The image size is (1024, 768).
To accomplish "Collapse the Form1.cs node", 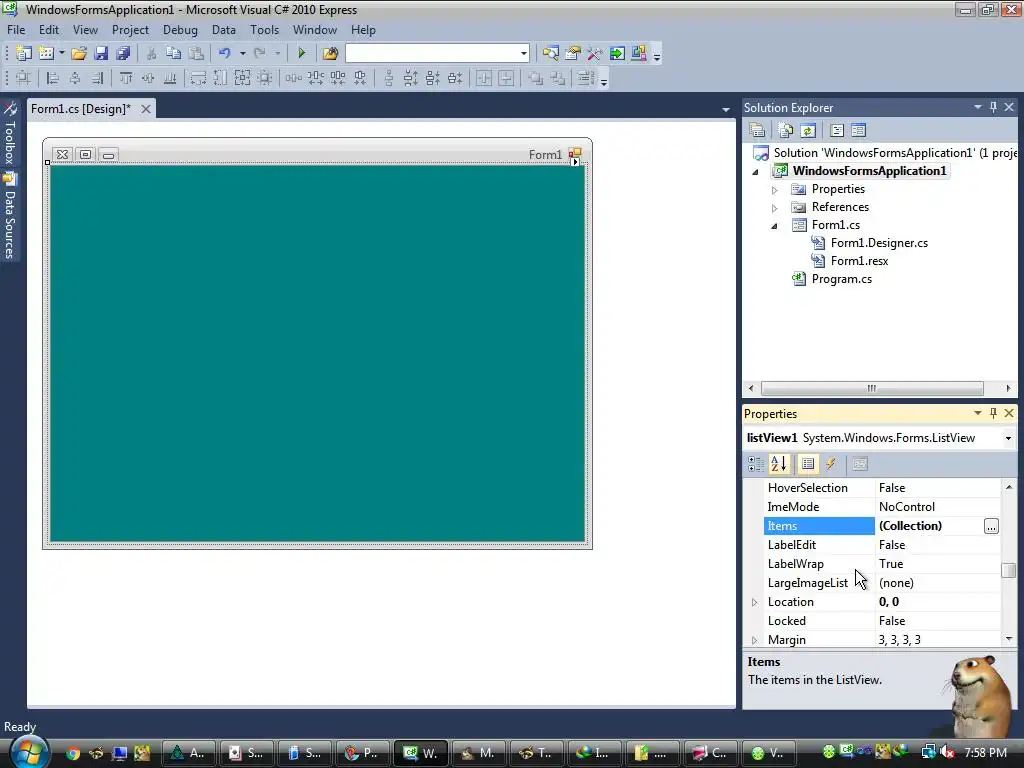I will [x=775, y=226].
